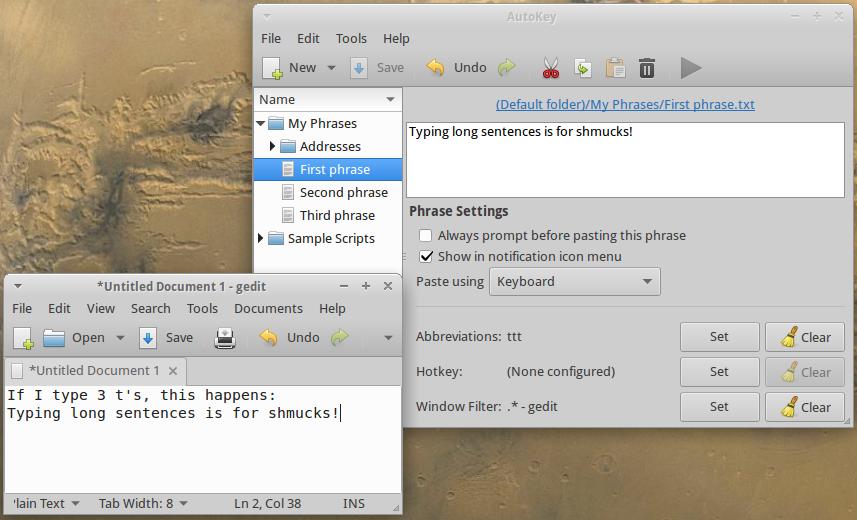857x520 pixels.
Task: Click the First phrase.txt path link
Action: [x=625, y=104]
